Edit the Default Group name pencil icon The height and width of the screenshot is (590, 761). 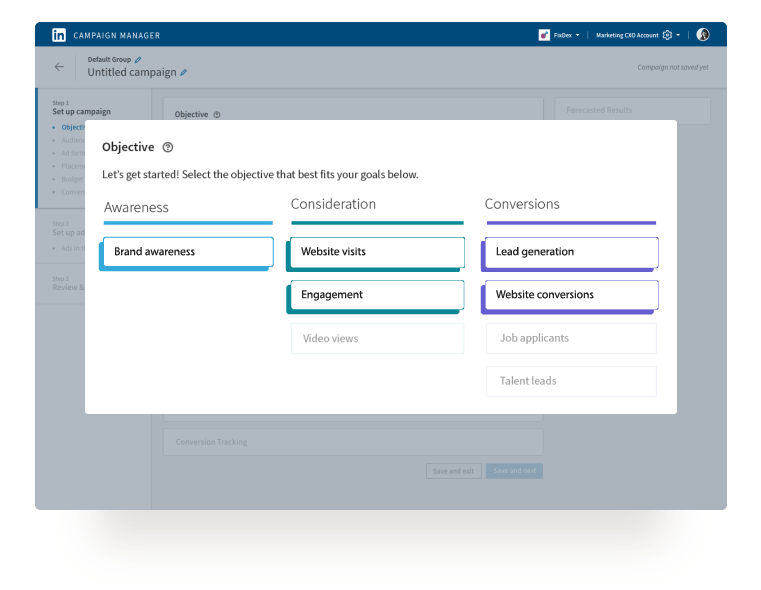click(x=138, y=60)
